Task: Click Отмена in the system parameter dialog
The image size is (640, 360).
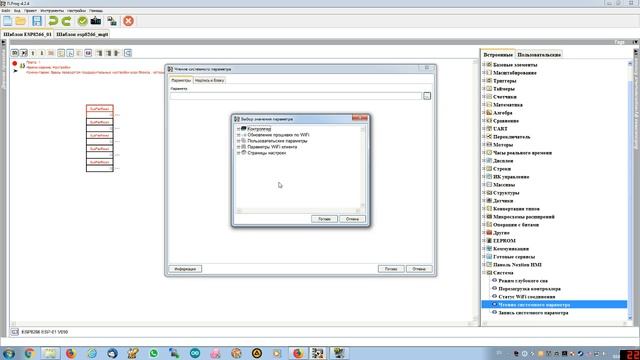Action: click(419, 269)
